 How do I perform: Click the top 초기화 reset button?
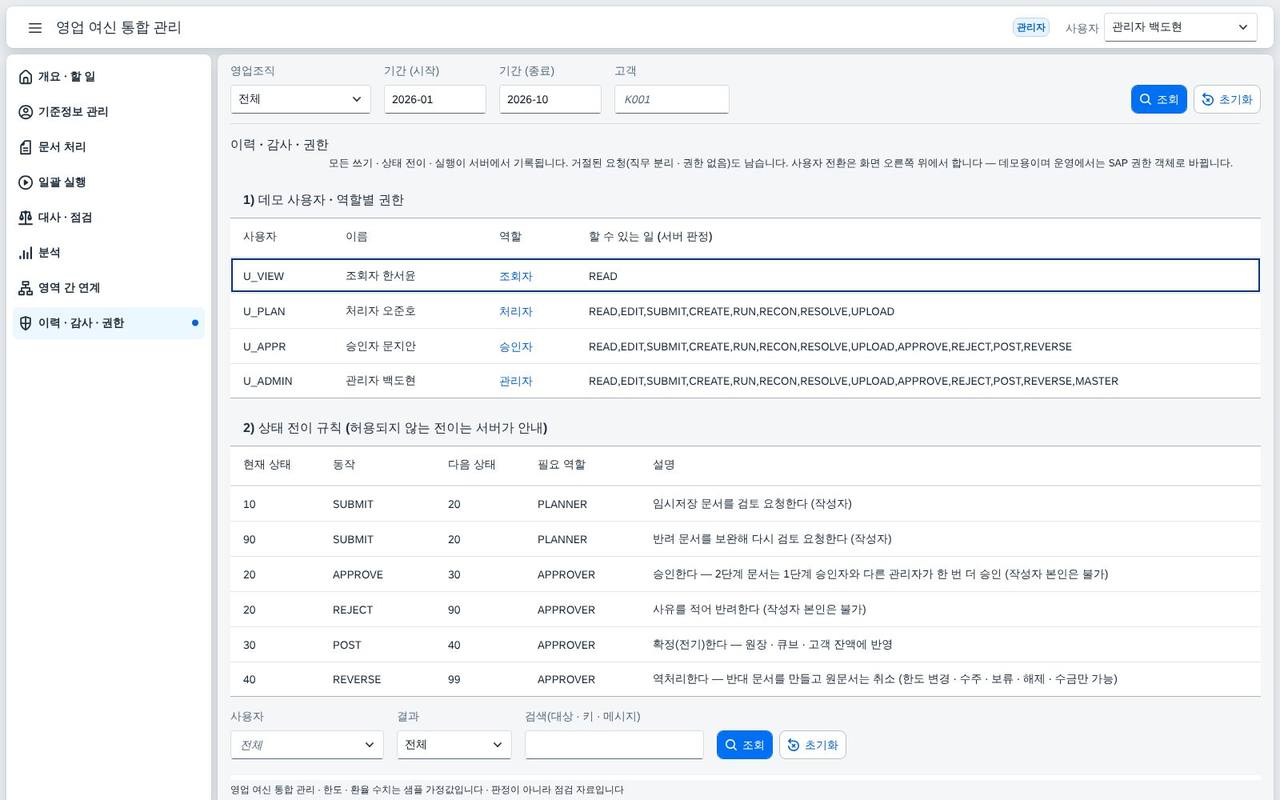coord(1227,99)
